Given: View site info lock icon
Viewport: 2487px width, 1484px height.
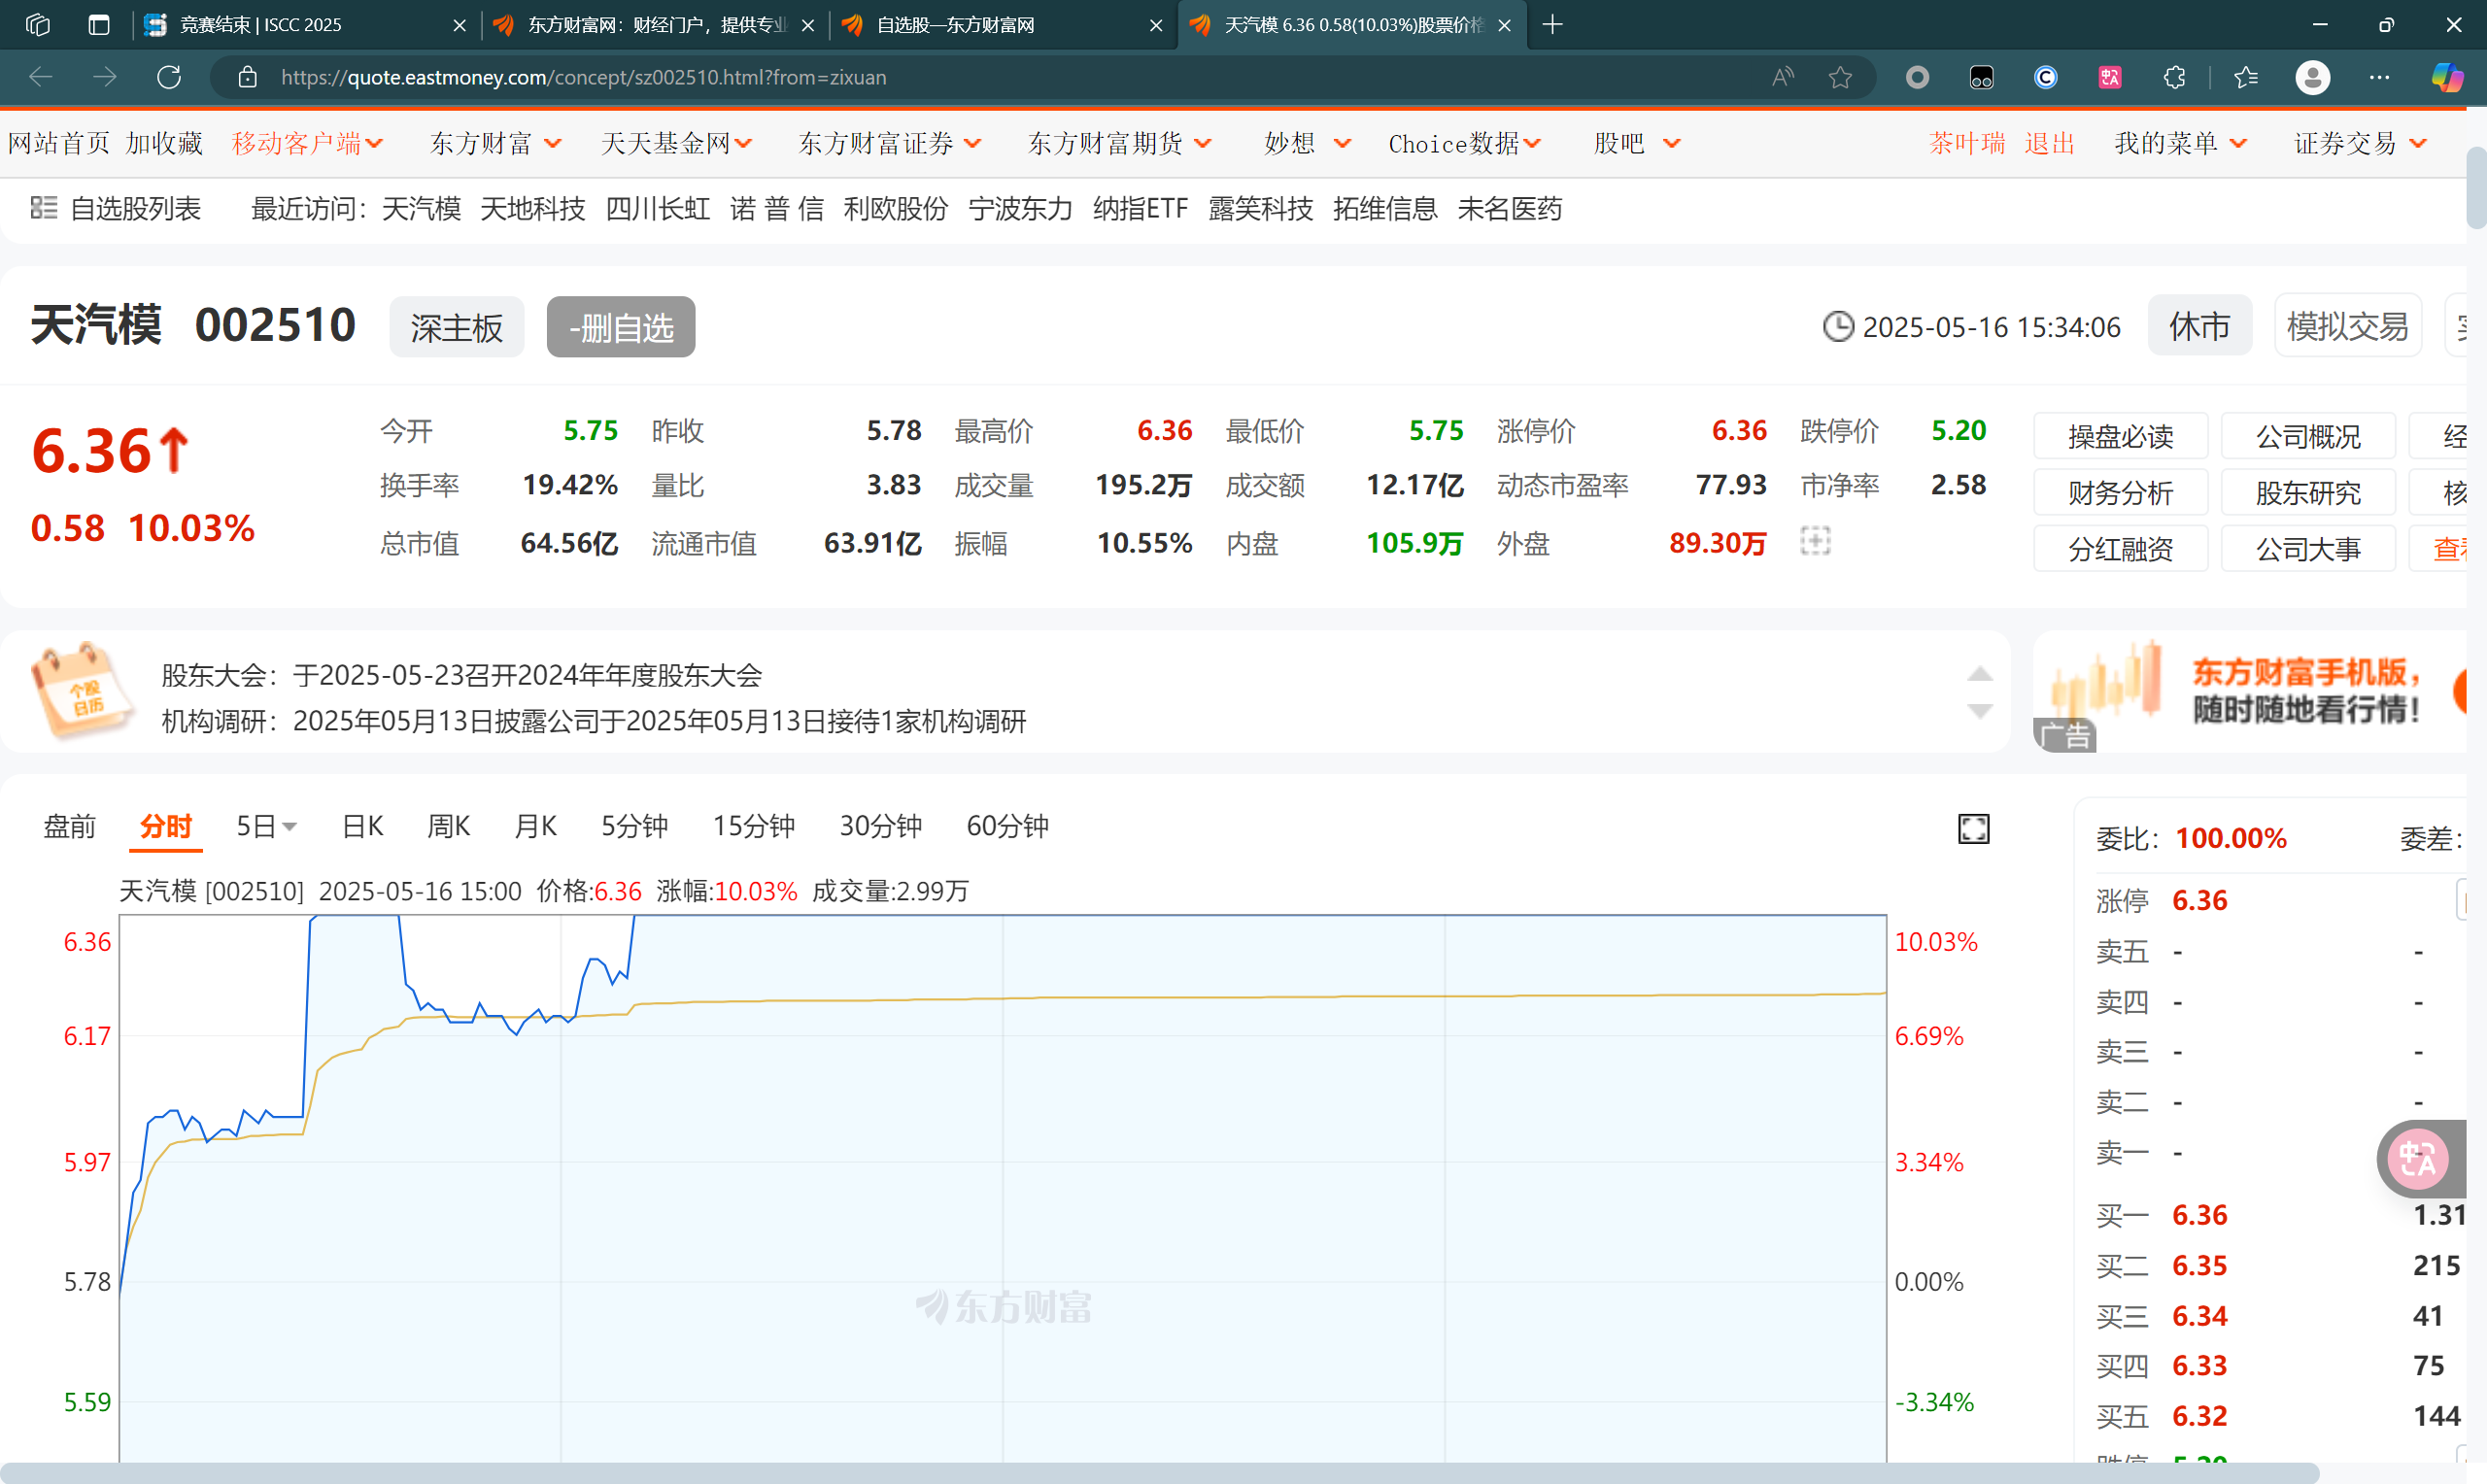Looking at the screenshot, I should (x=248, y=77).
